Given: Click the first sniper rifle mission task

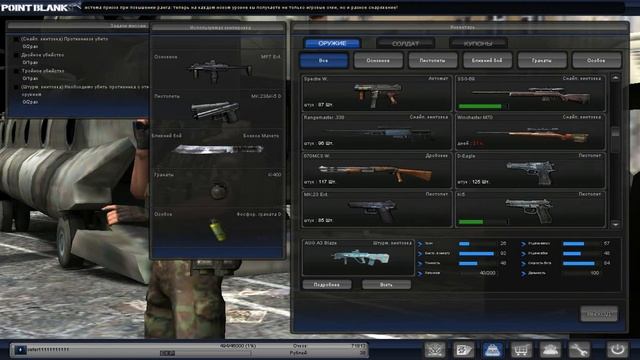Looking at the screenshot, I should tap(64, 39).
